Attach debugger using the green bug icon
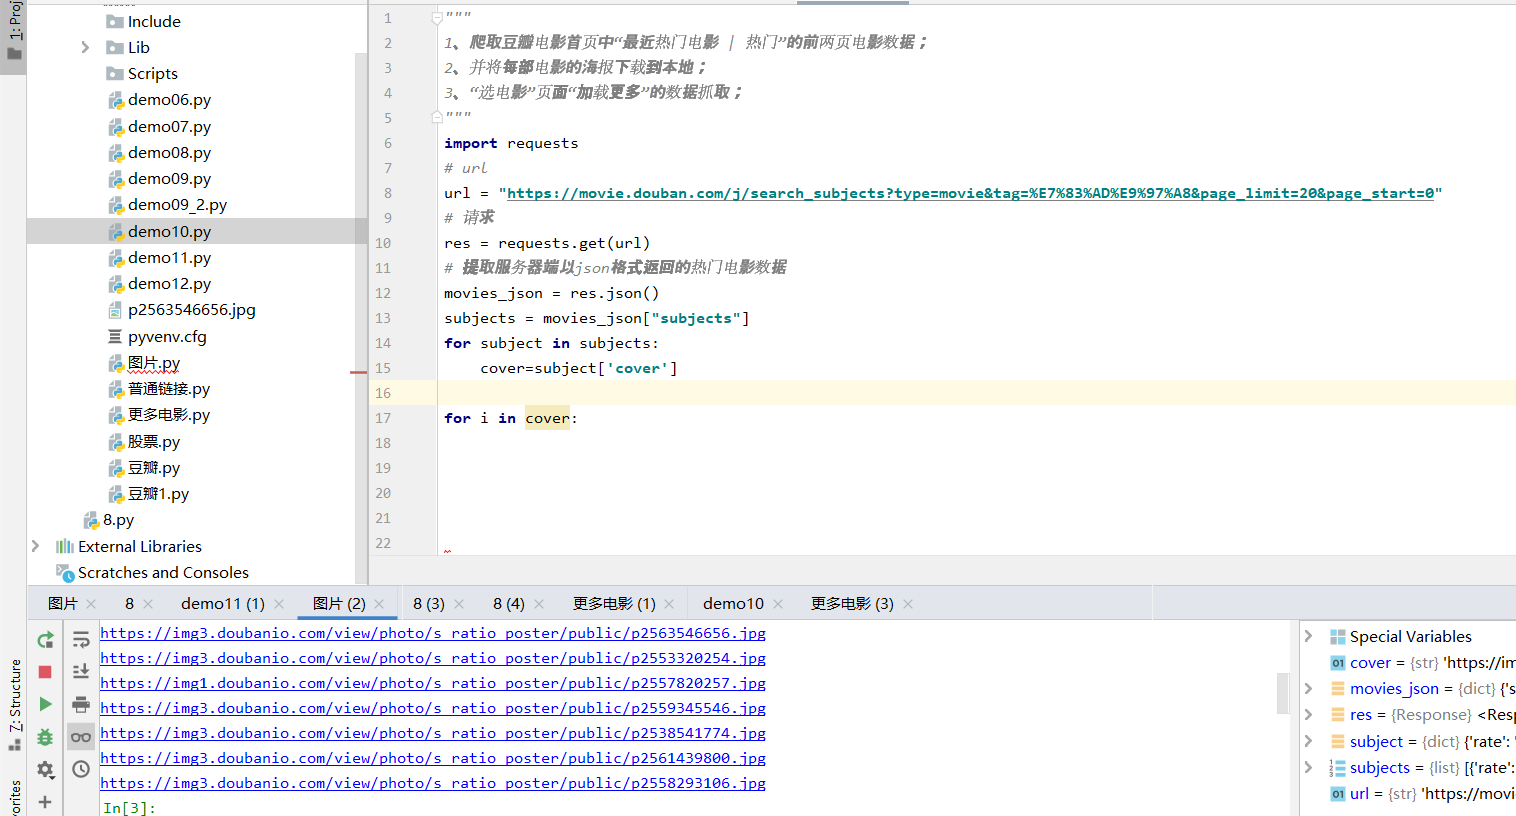The width and height of the screenshot is (1516, 816). pos(45,737)
